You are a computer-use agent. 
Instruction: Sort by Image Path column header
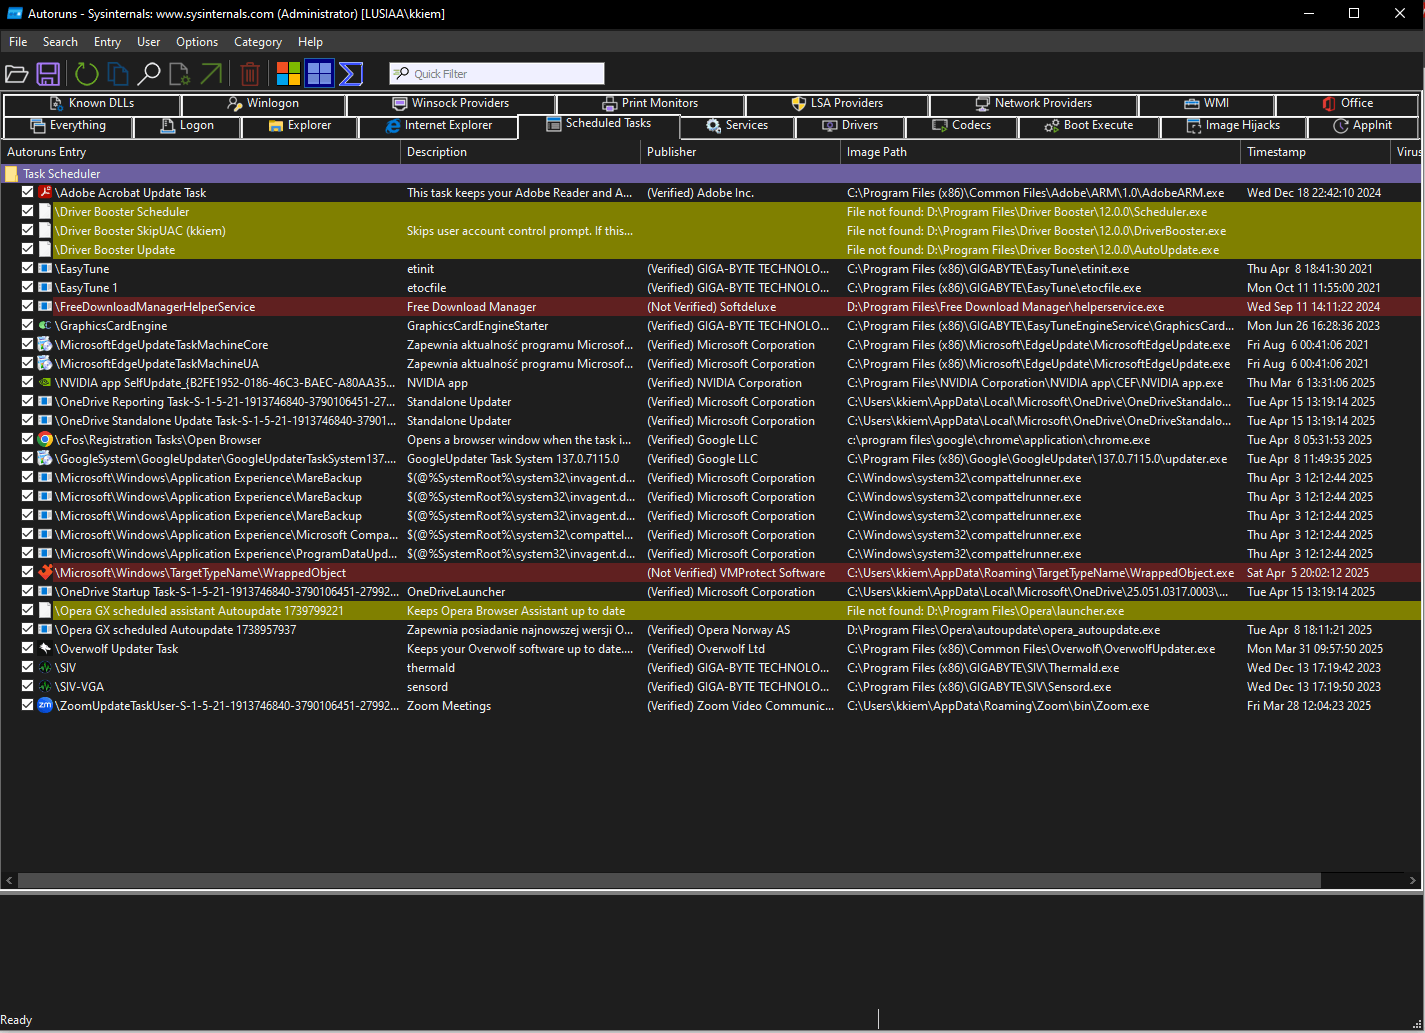1040,152
